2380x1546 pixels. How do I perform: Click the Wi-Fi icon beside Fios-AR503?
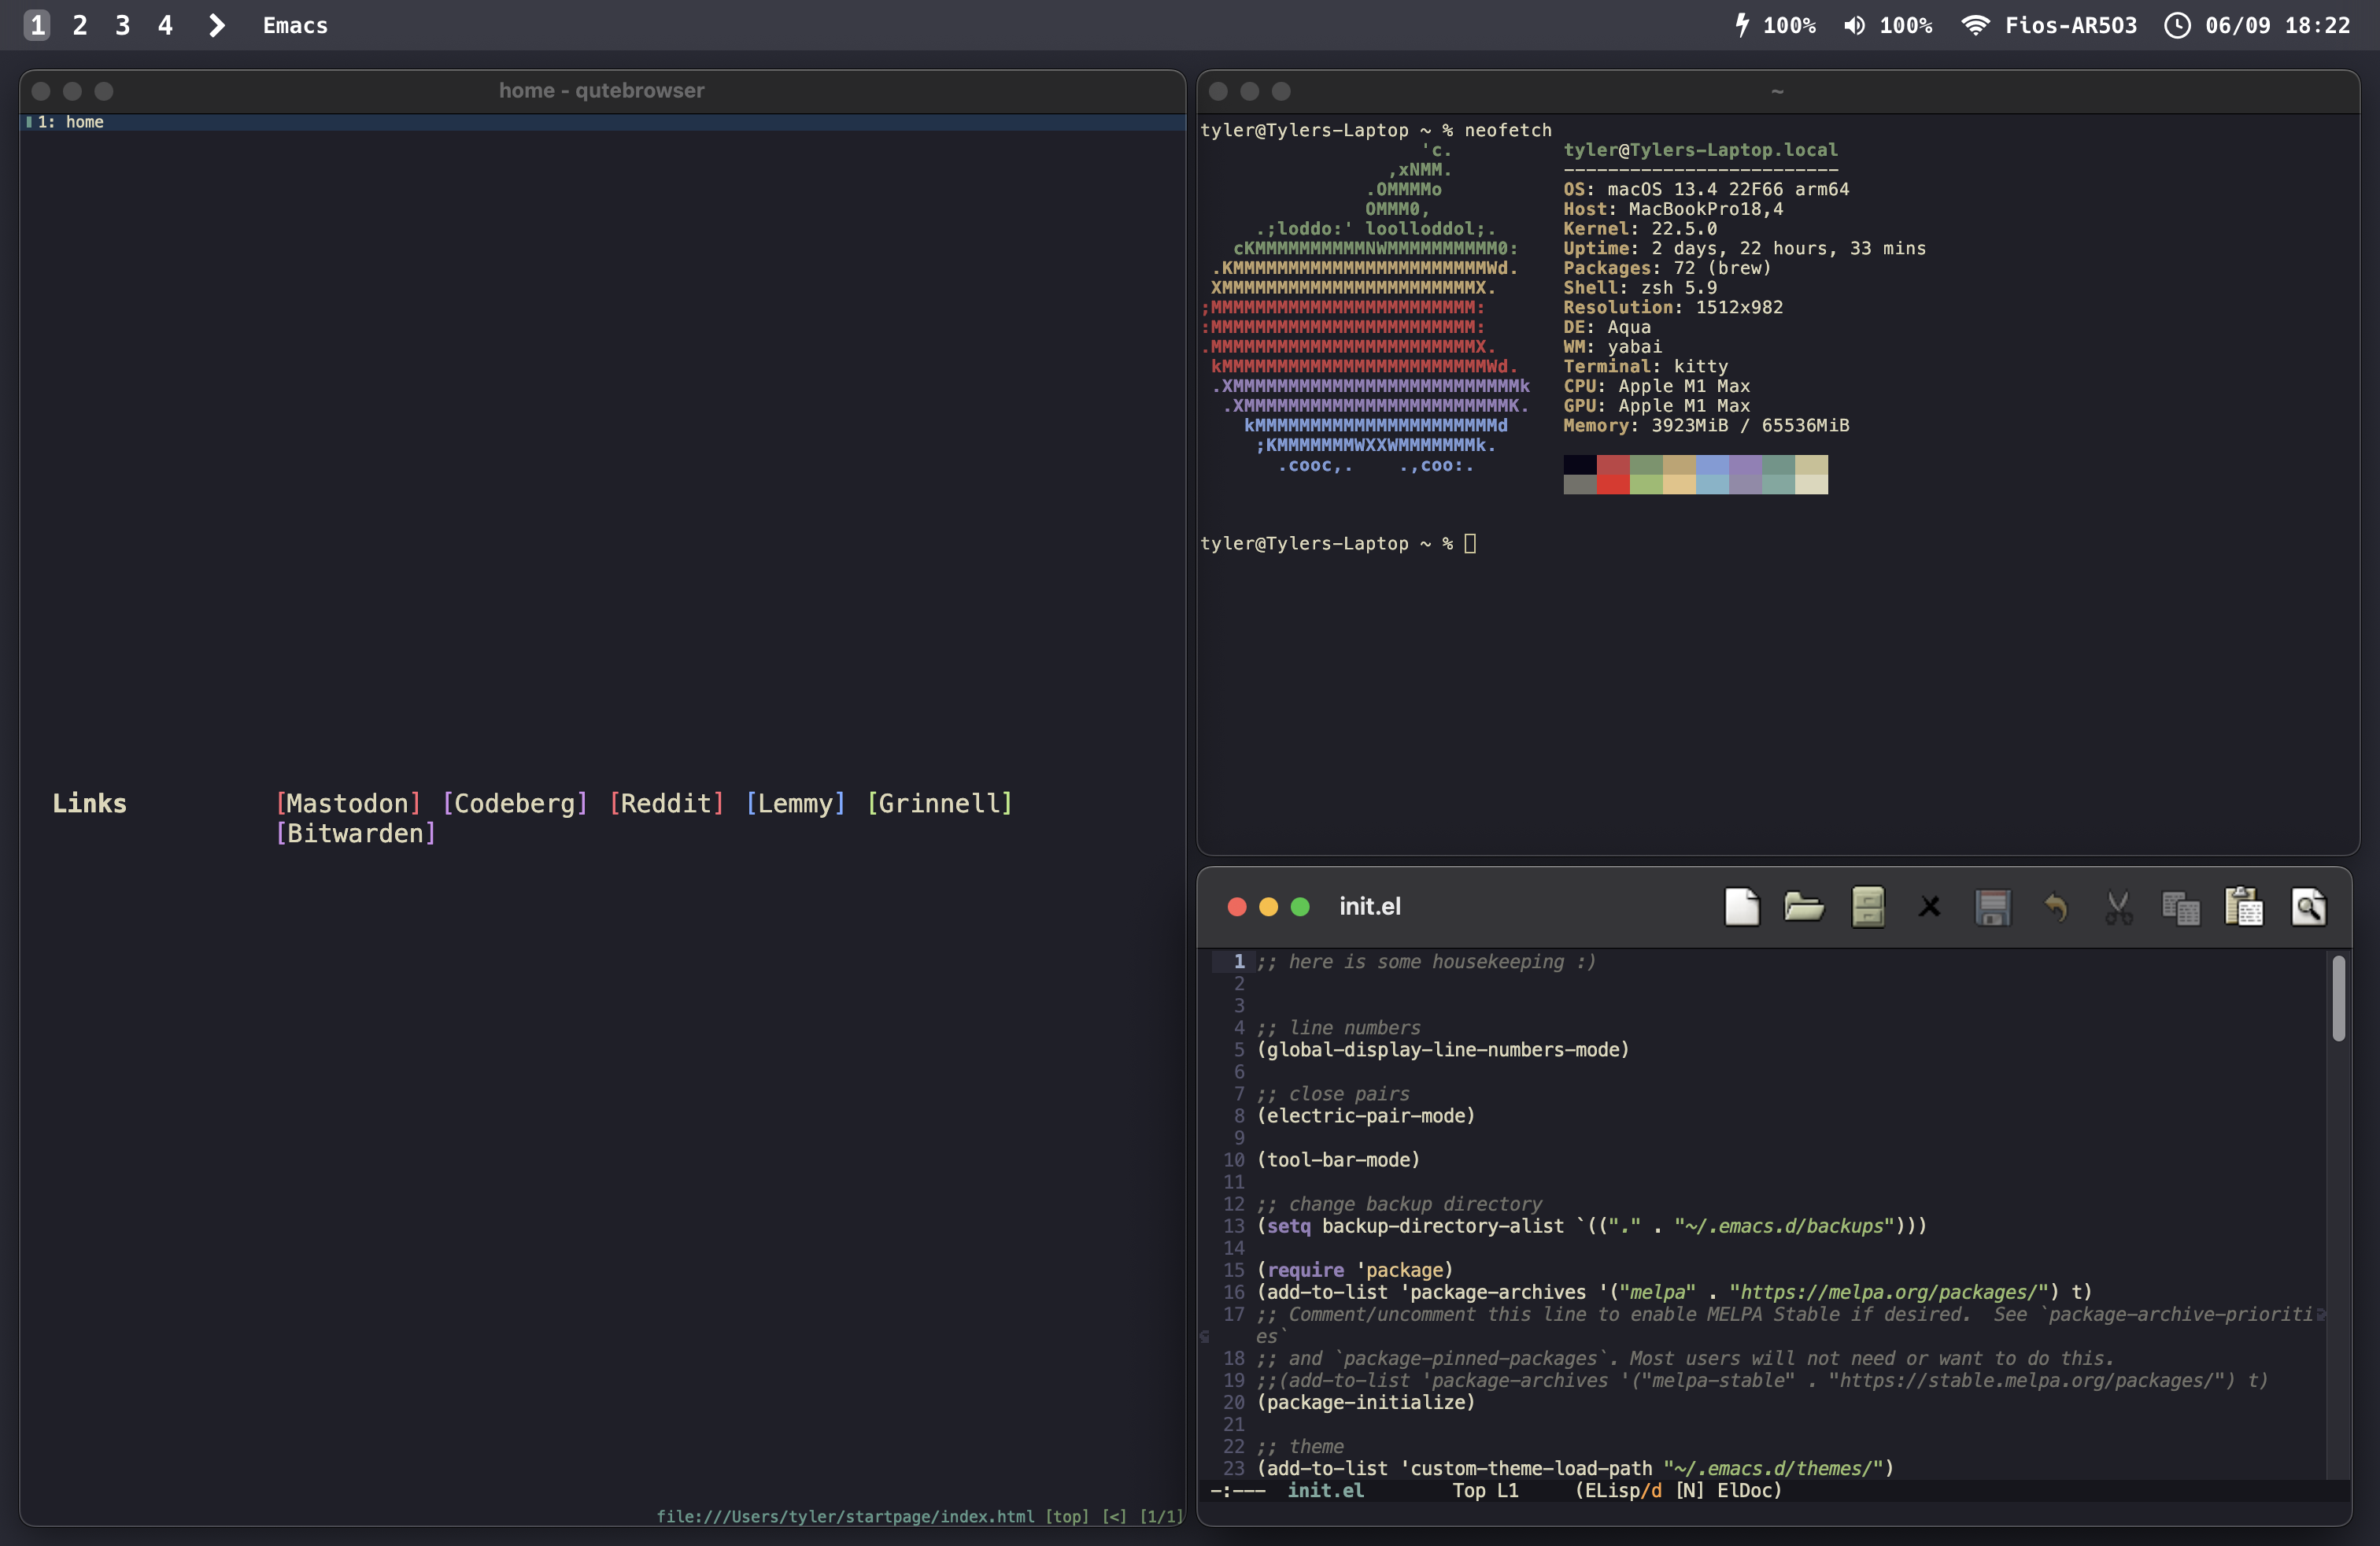pyautogui.click(x=1975, y=25)
